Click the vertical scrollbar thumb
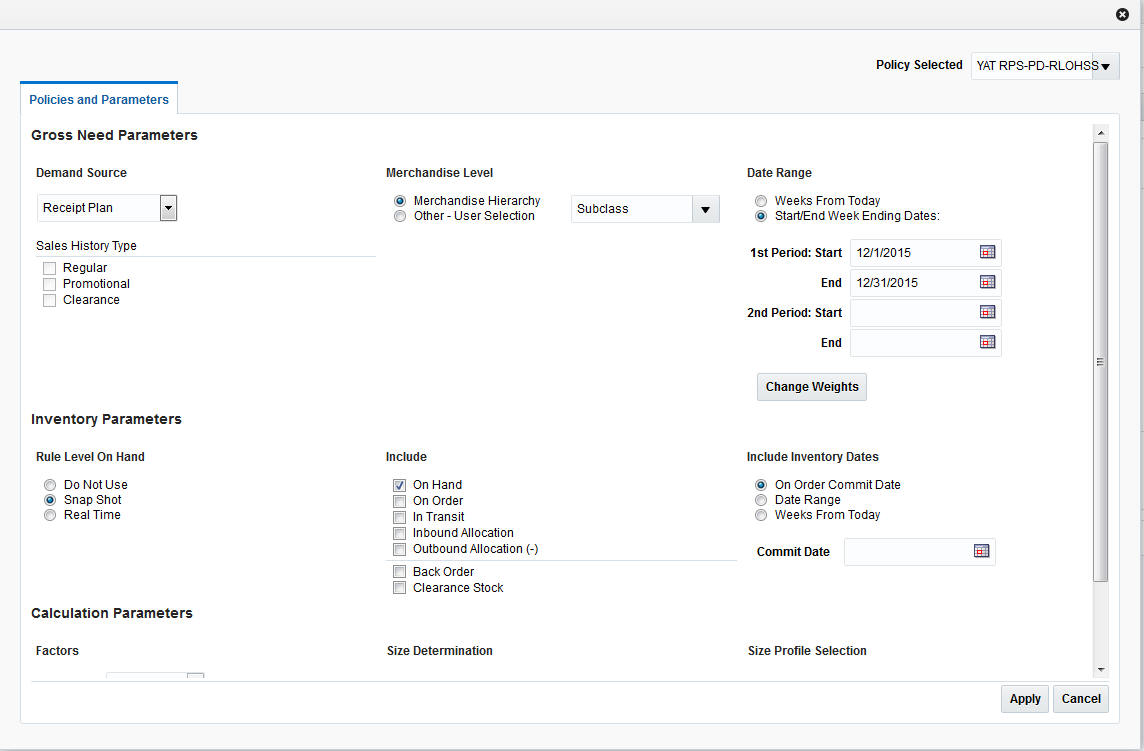1144x751 pixels. 1101,362
